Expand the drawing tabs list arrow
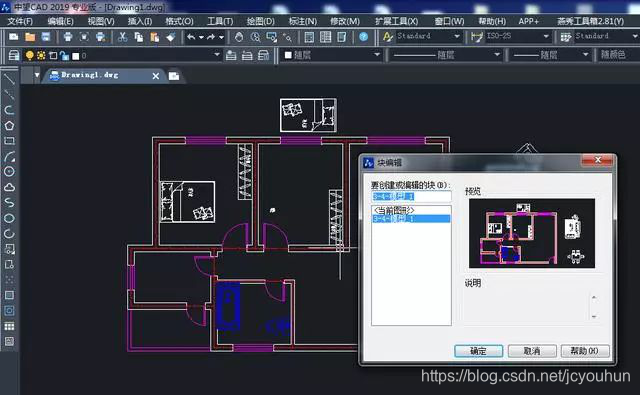 37,75
